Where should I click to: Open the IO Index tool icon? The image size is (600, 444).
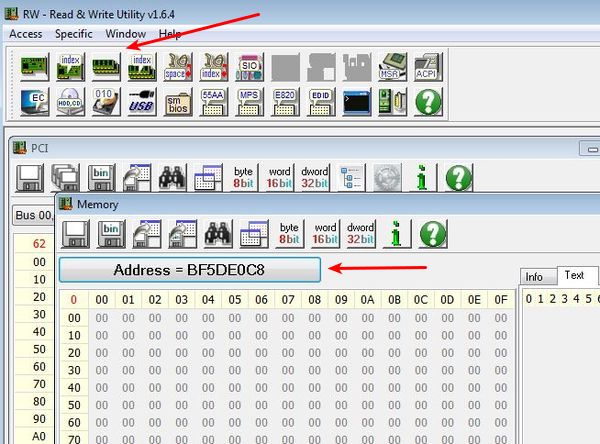(x=214, y=67)
